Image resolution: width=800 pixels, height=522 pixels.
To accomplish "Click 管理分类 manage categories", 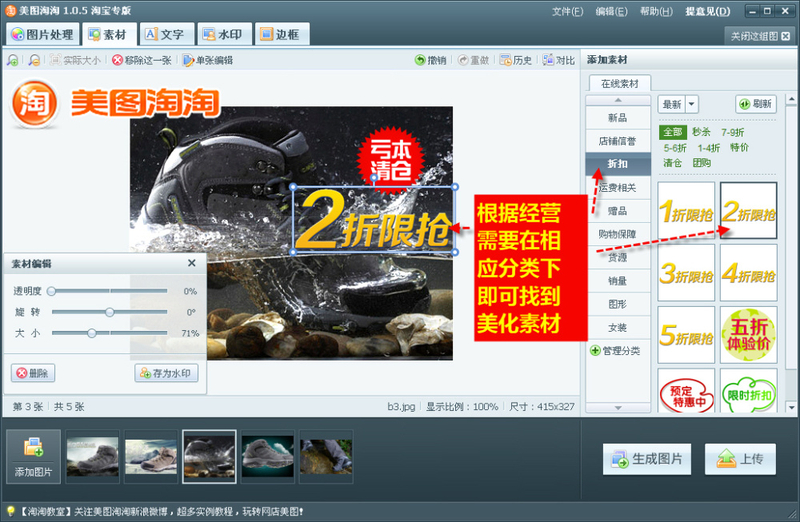I will coord(615,351).
